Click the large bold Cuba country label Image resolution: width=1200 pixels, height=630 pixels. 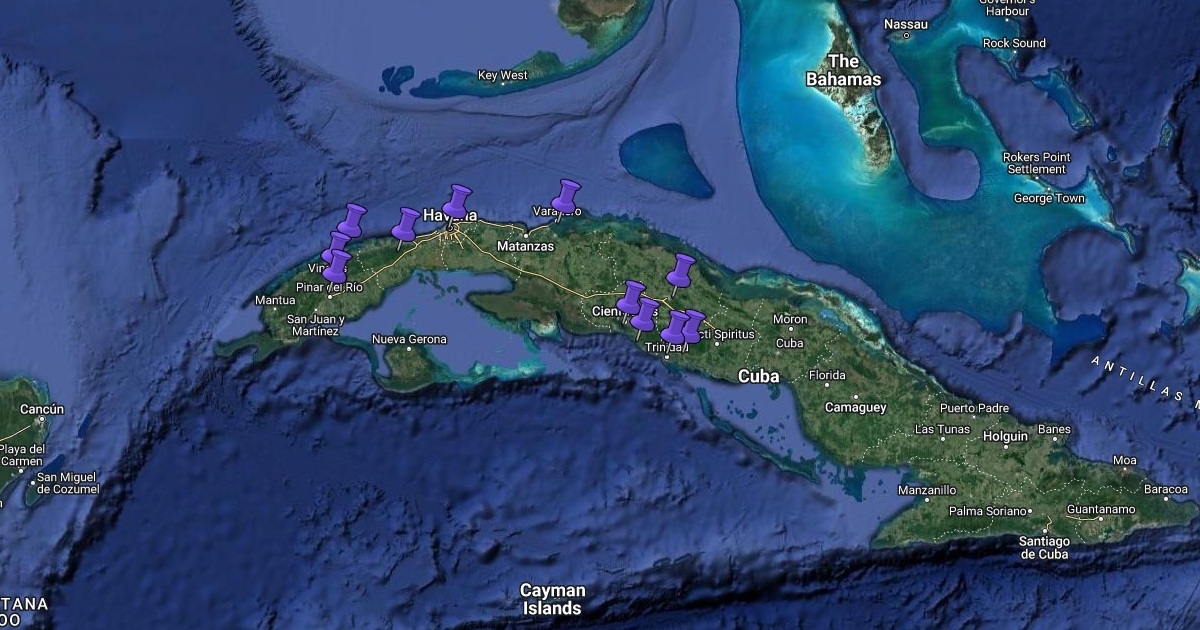[x=758, y=377]
